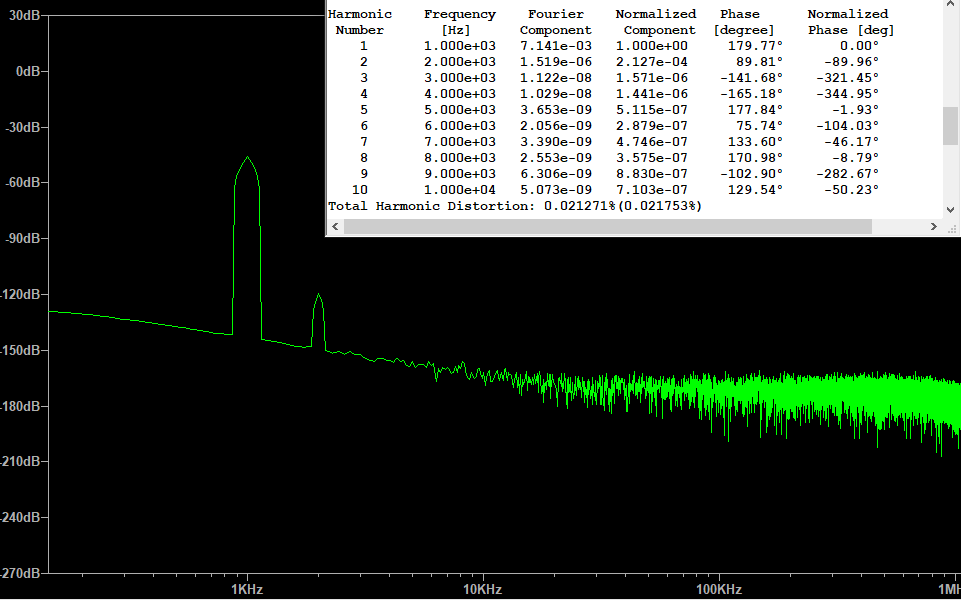The image size is (961, 600).
Task: Click the Normalized Component value 1.000e+00
Action: point(652,46)
